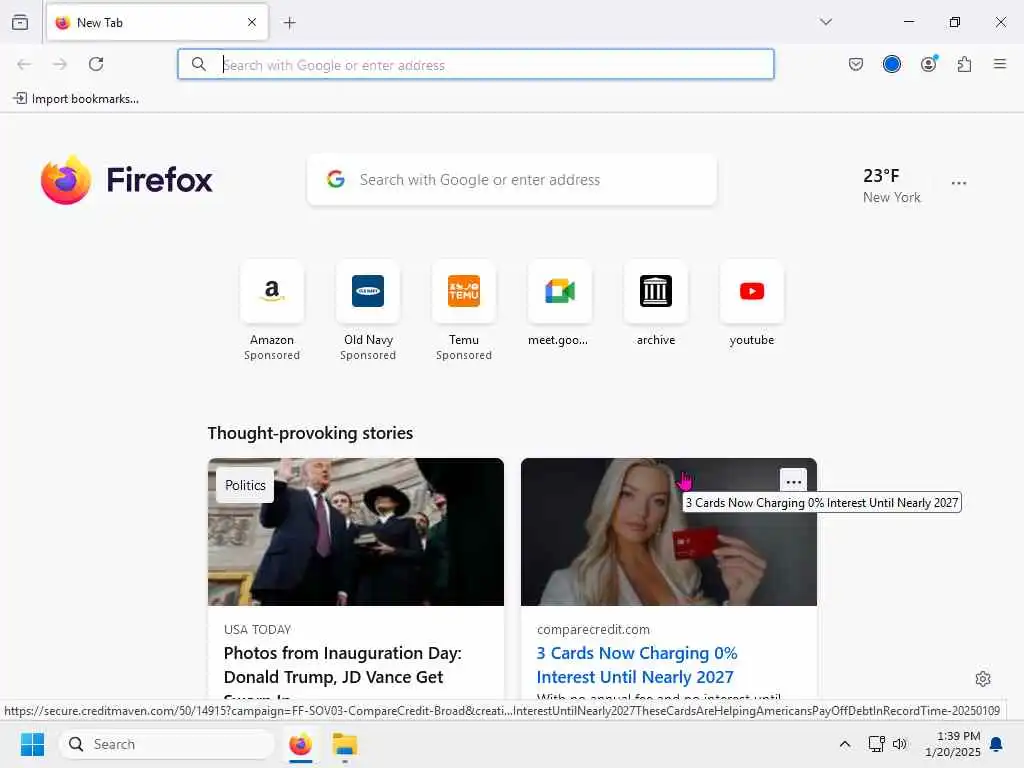Open the credit card story three-dot menu

click(793, 482)
